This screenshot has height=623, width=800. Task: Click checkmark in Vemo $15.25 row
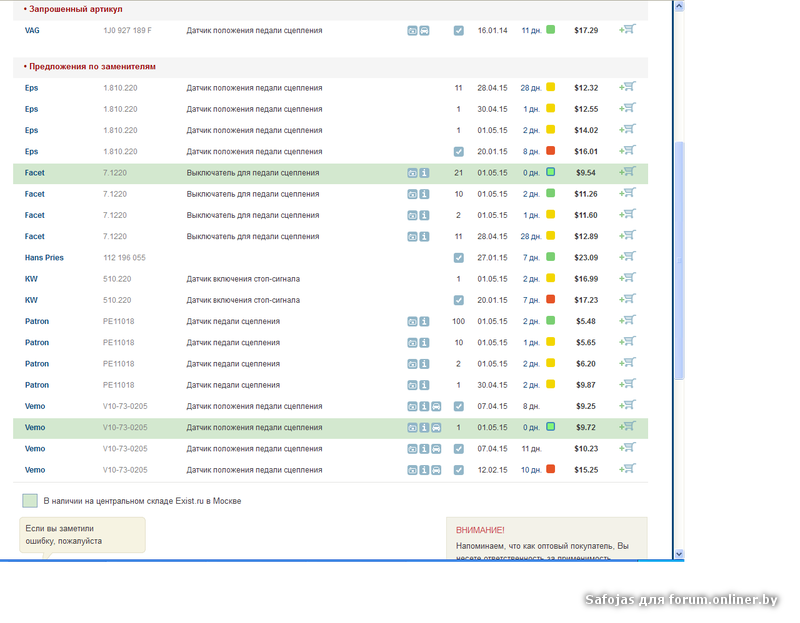(458, 470)
